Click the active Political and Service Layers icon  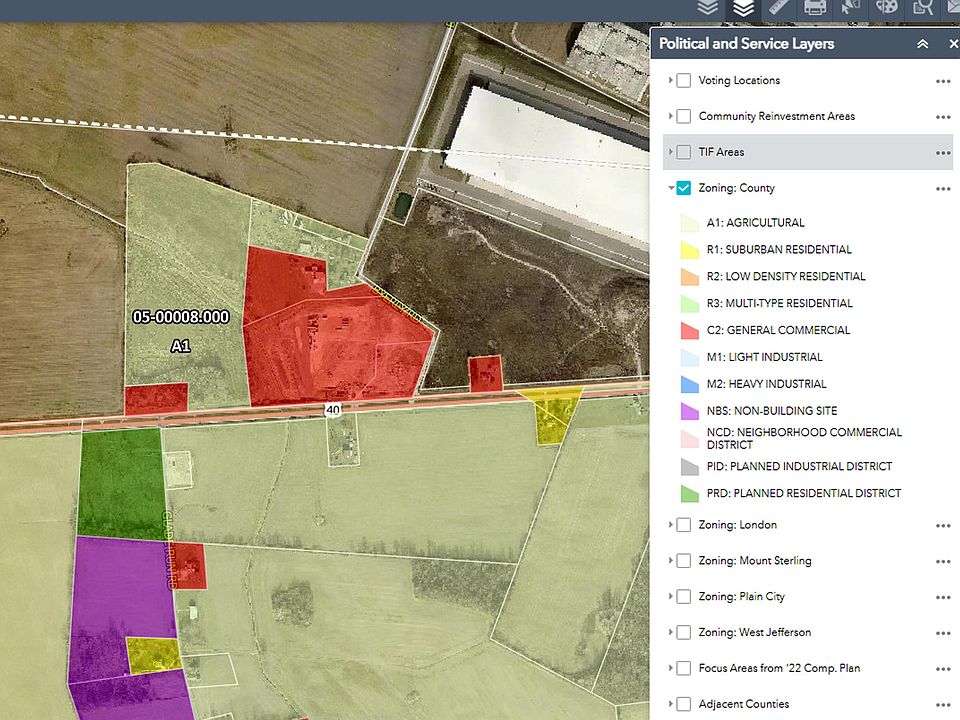[743, 8]
